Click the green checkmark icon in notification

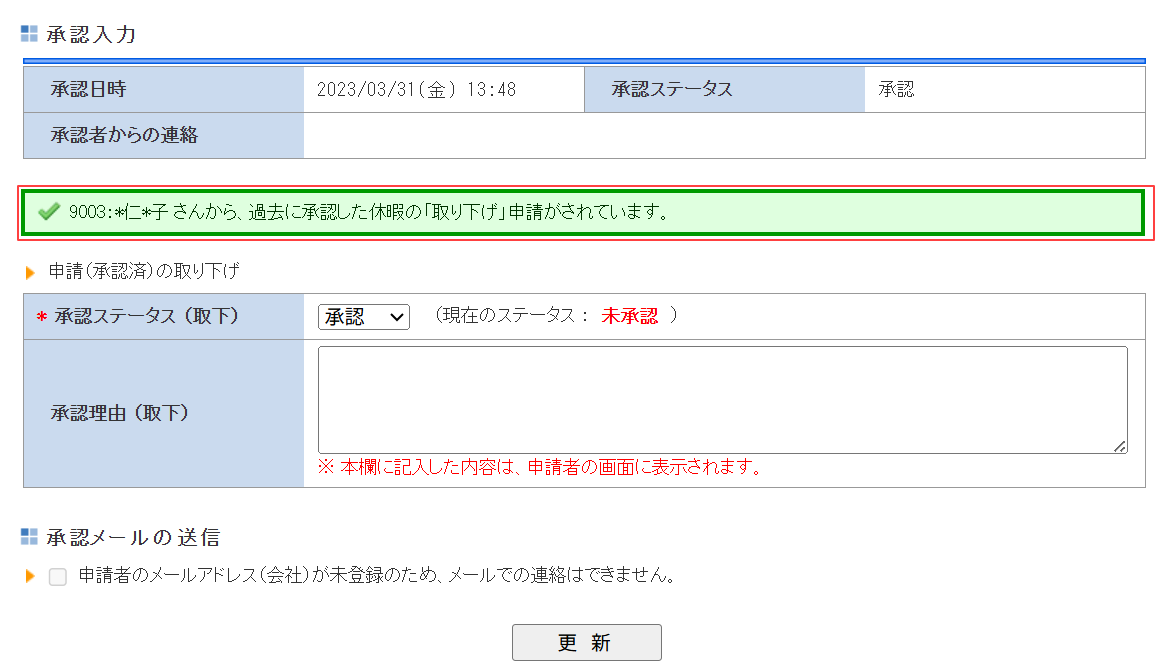click(48, 212)
